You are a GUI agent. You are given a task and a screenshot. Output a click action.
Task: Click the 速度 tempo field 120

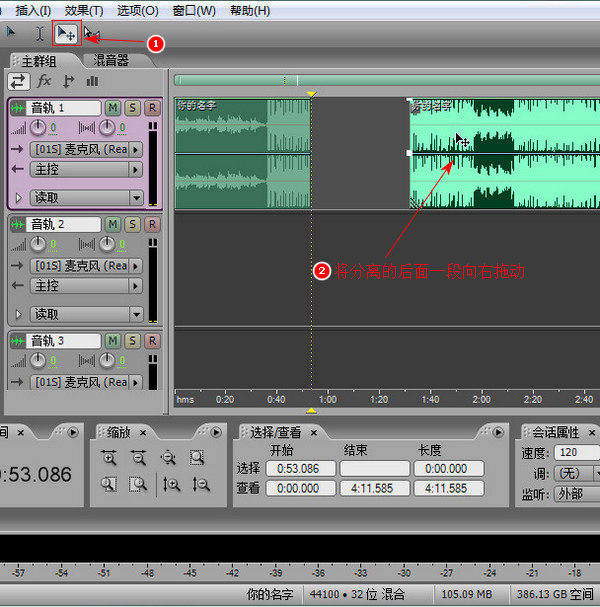pos(578,452)
